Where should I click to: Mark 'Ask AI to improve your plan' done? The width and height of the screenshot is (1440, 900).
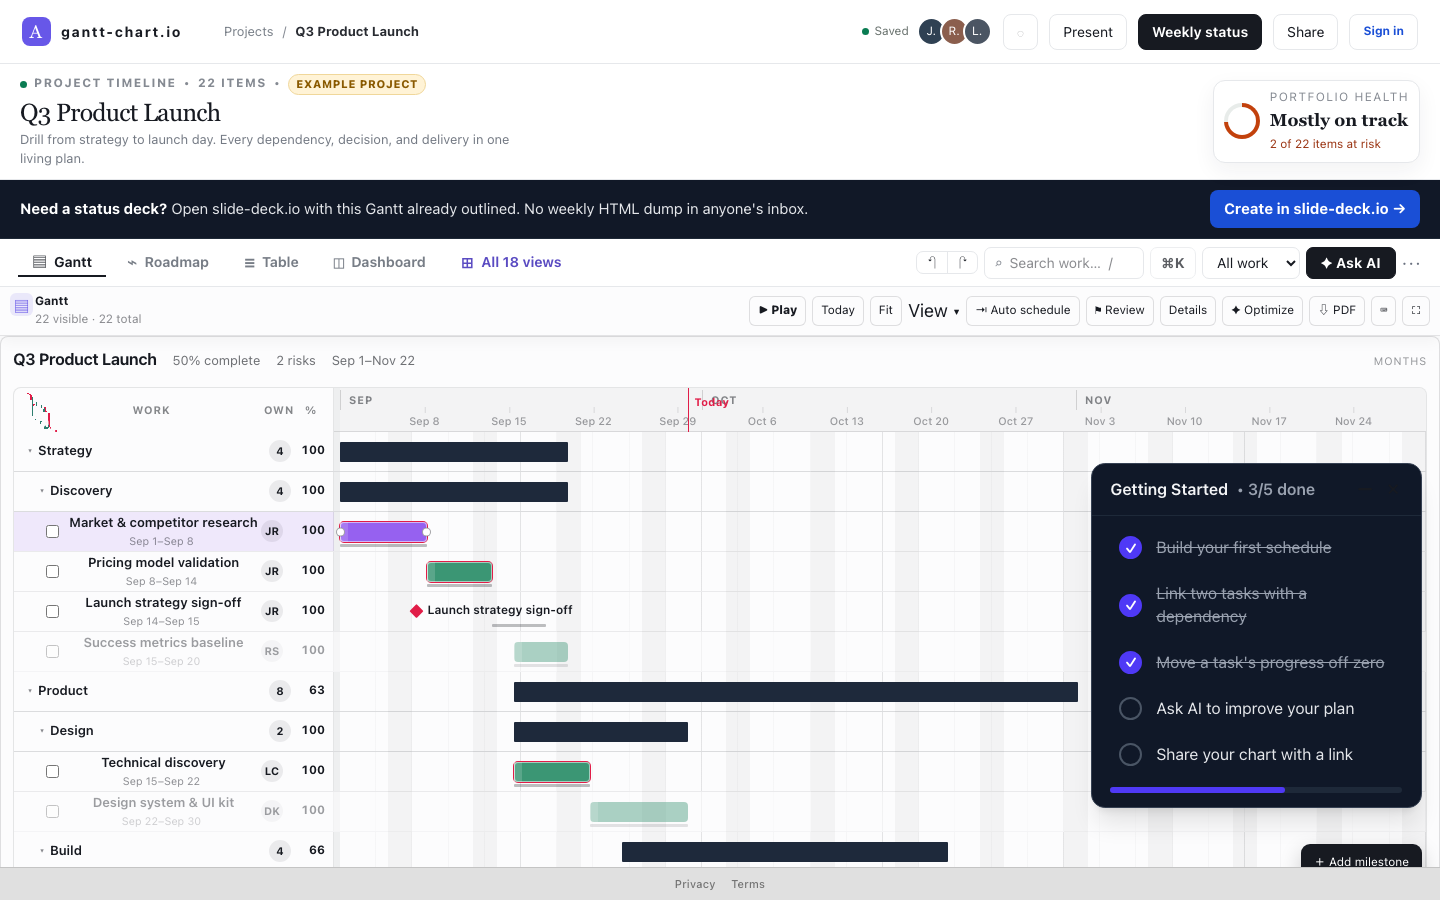[x=1130, y=708]
